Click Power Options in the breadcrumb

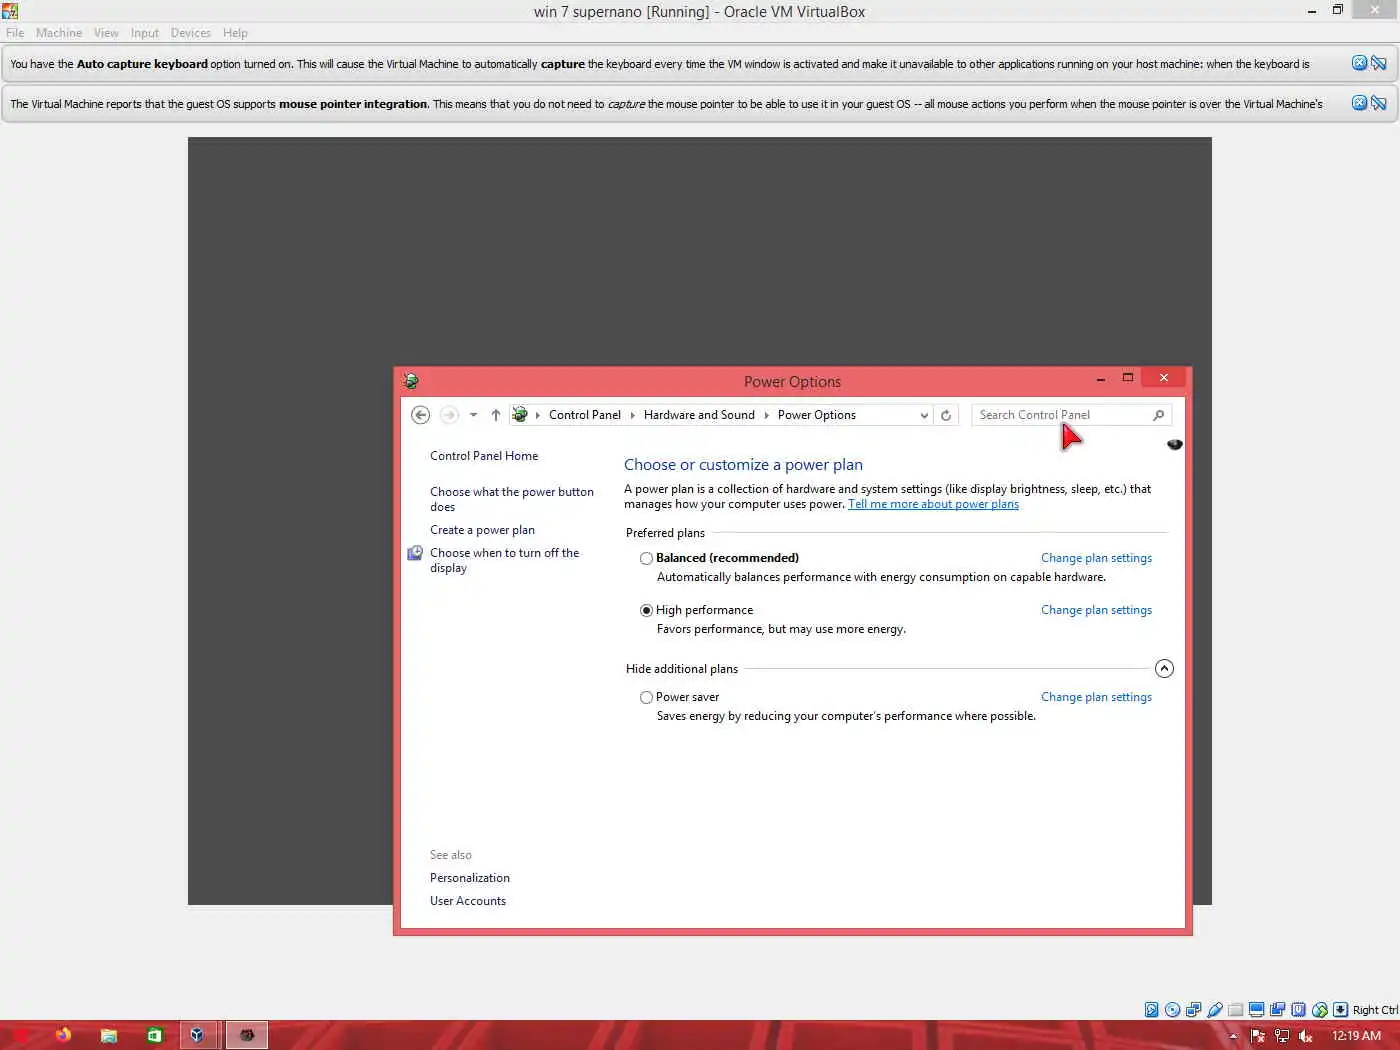click(817, 415)
